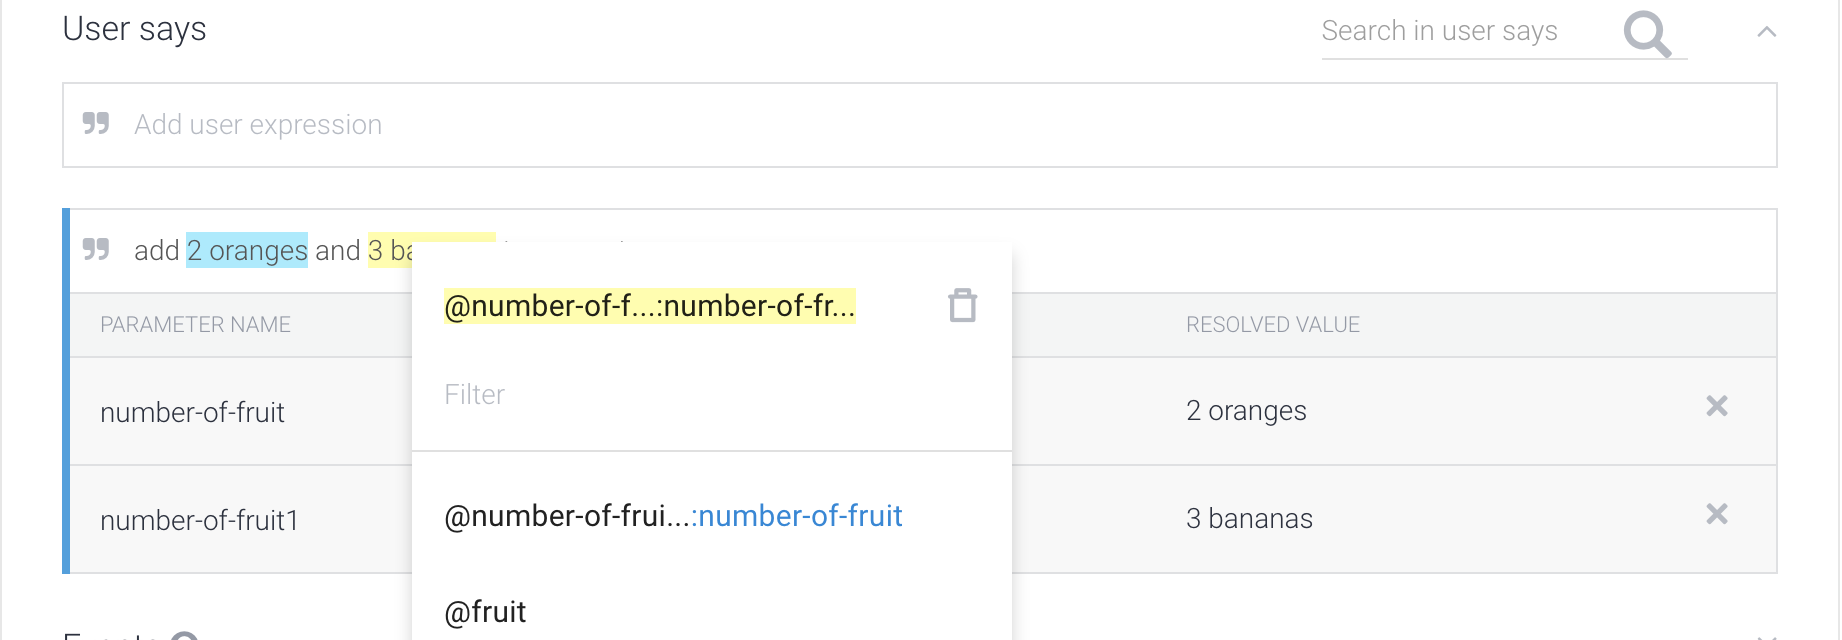Click the quote icon beside Add user expression

point(96,124)
